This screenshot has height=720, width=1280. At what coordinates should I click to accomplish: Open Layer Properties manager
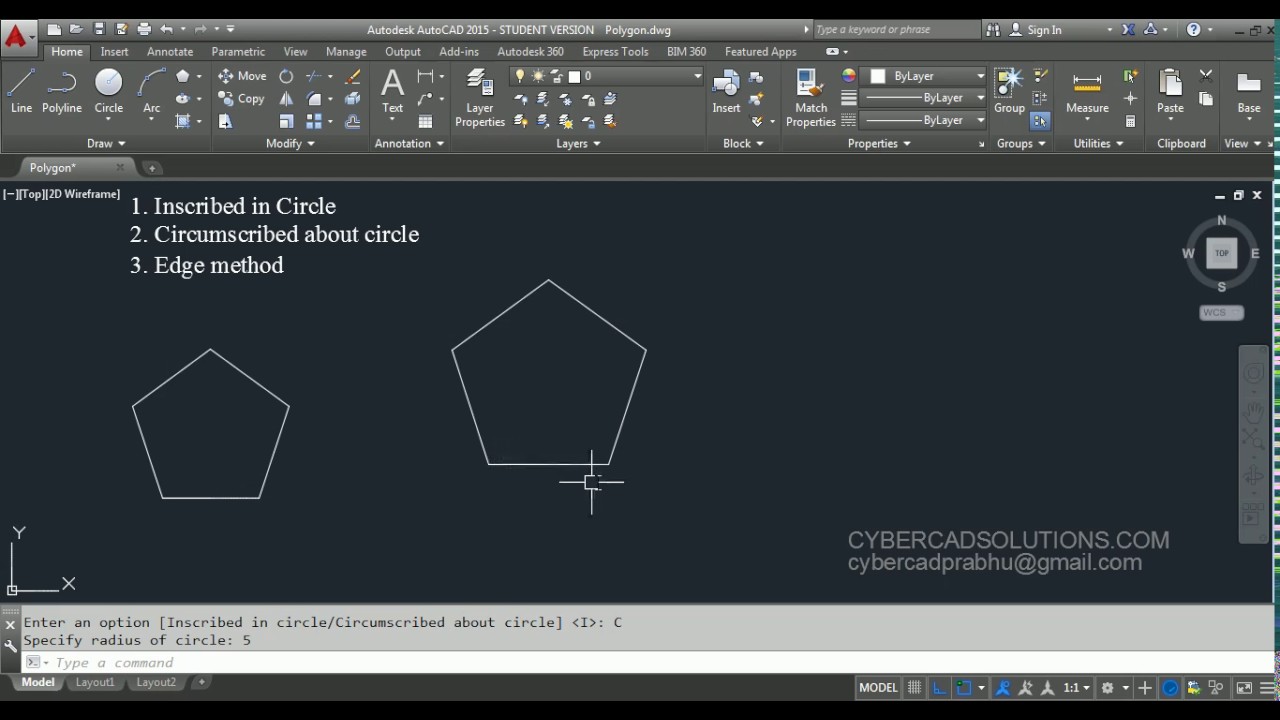[x=480, y=98]
